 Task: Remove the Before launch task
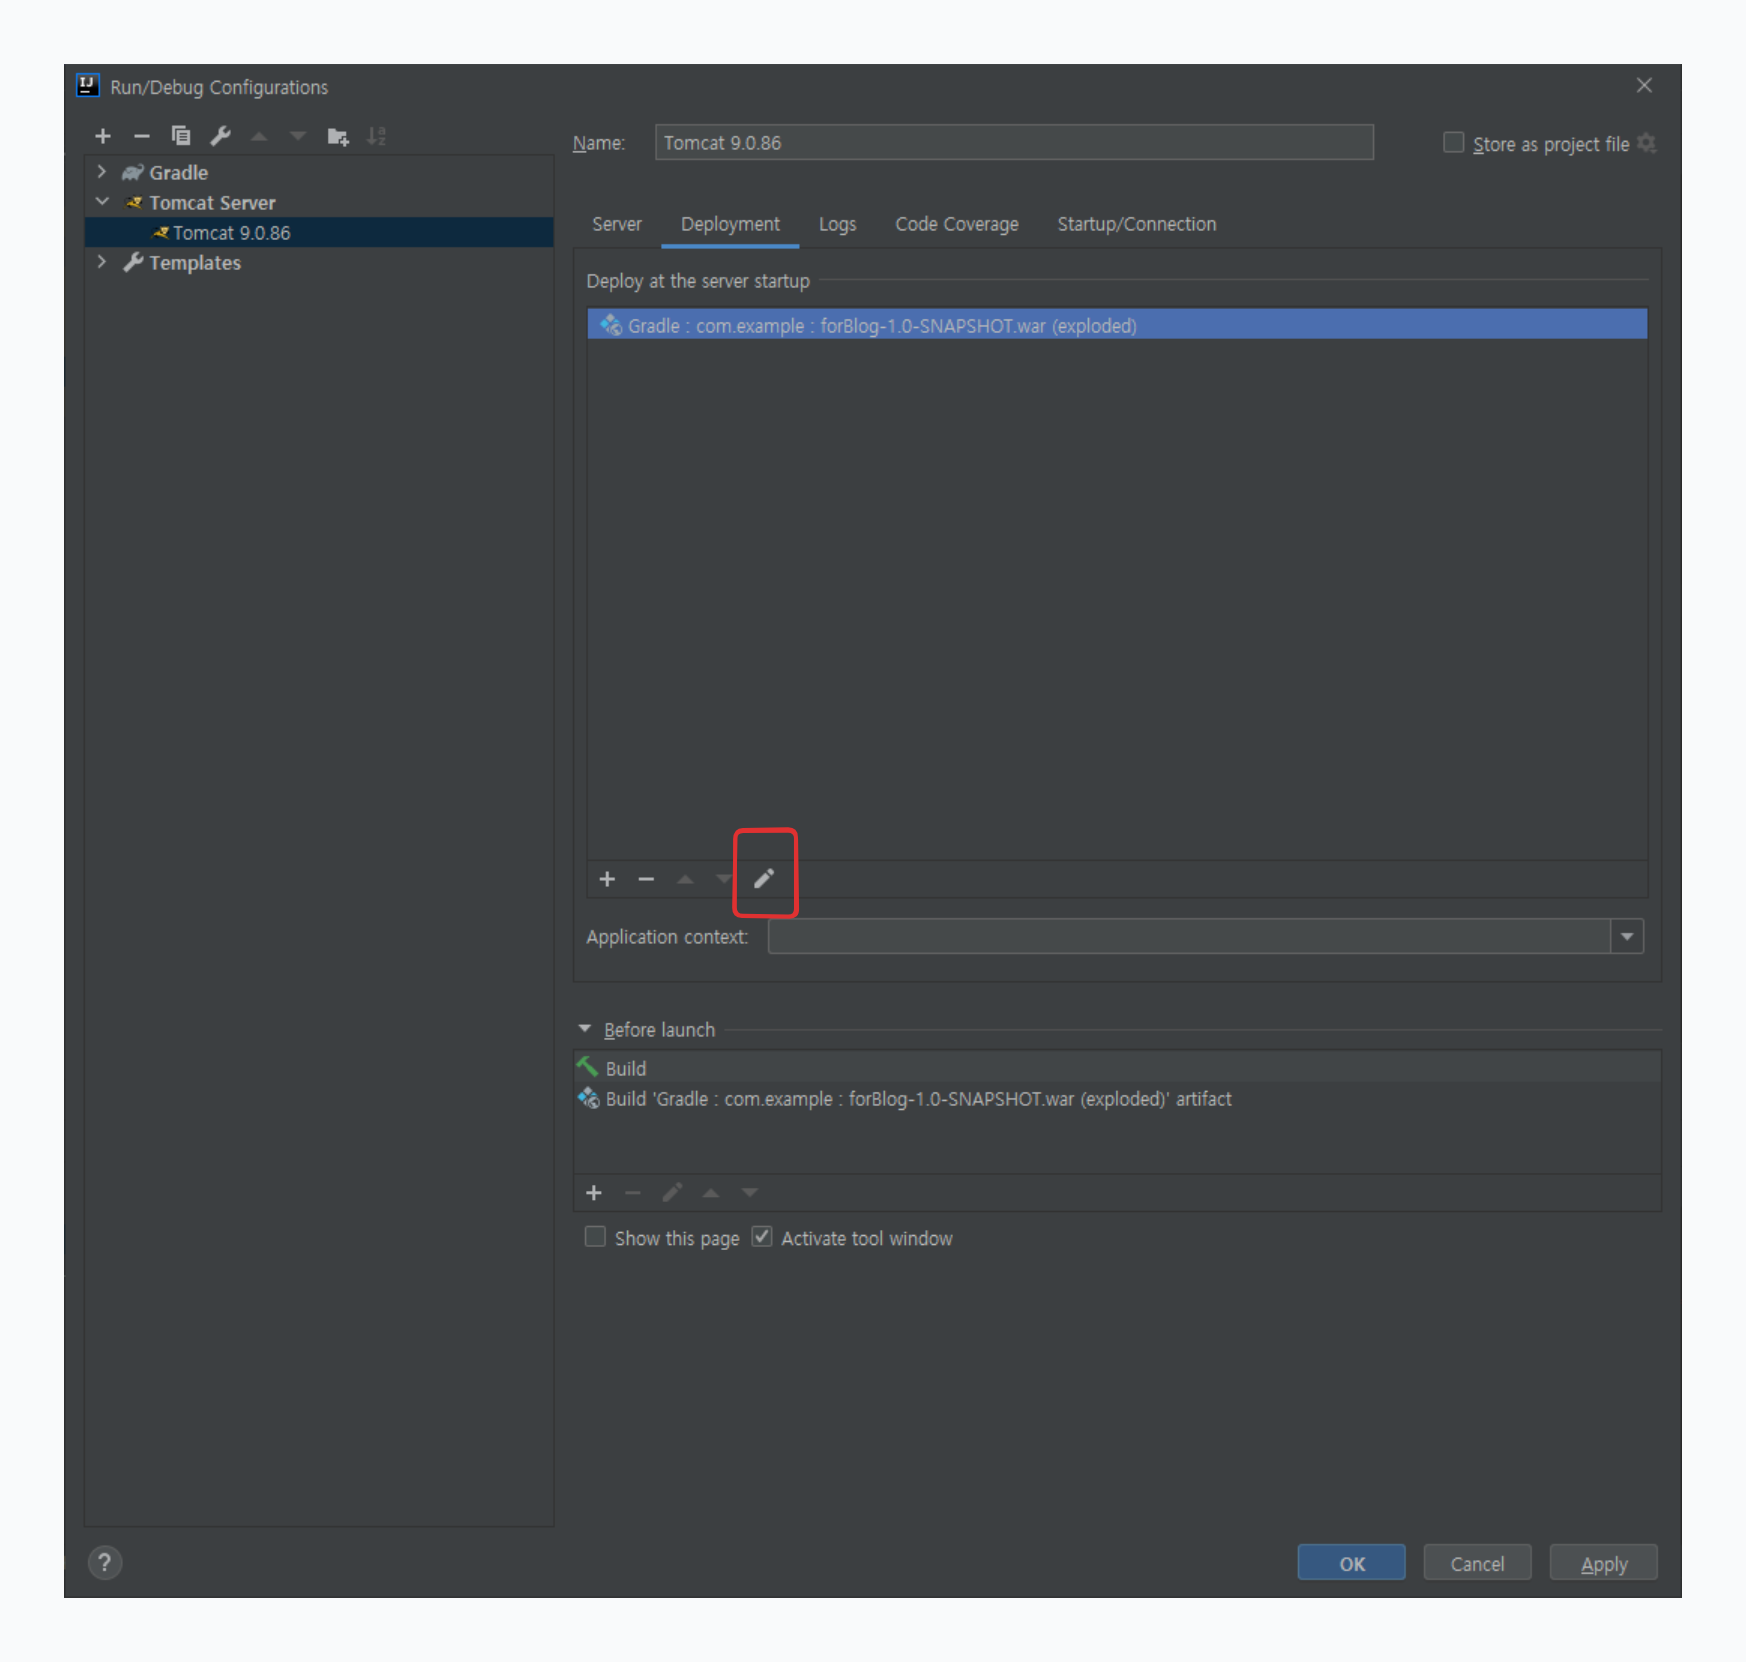pos(633,1193)
